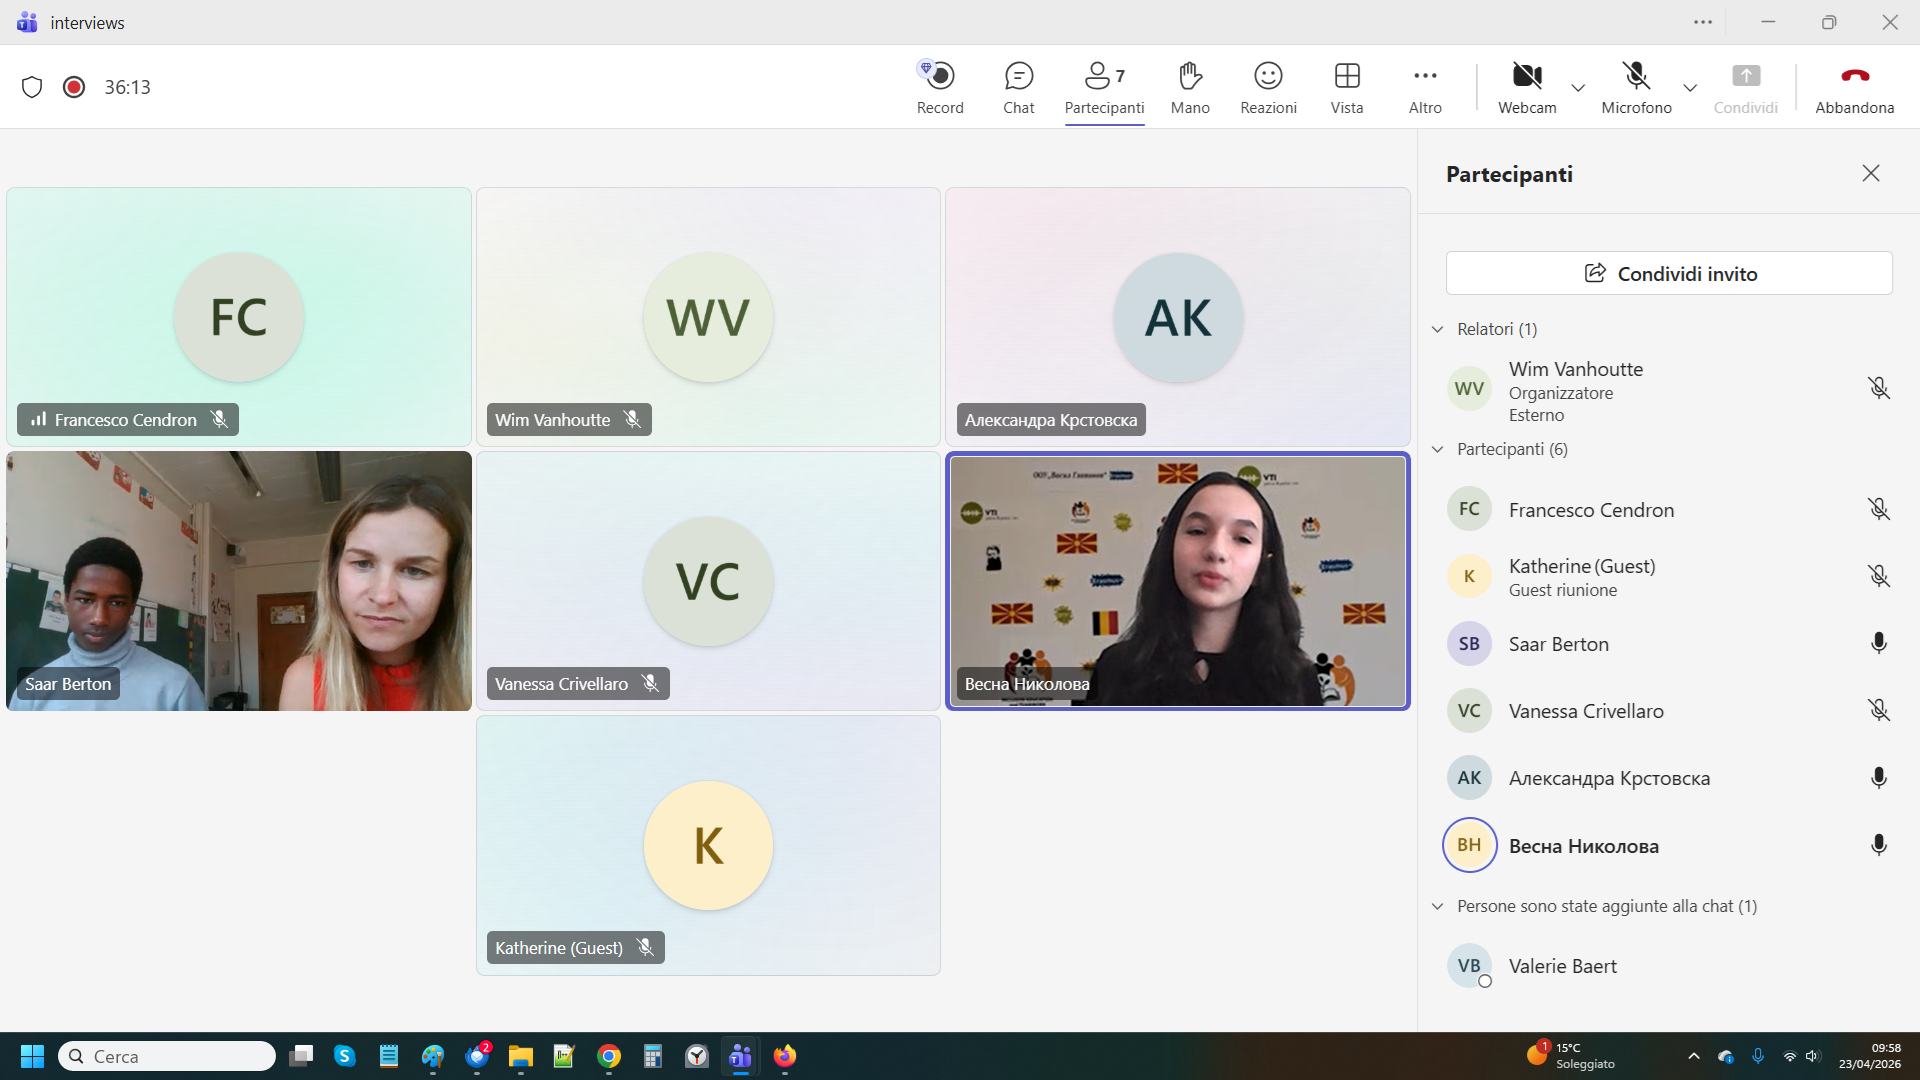Select Valerie Baert in the participants list
Viewport: 1920px width, 1080px height.
coord(1669,966)
